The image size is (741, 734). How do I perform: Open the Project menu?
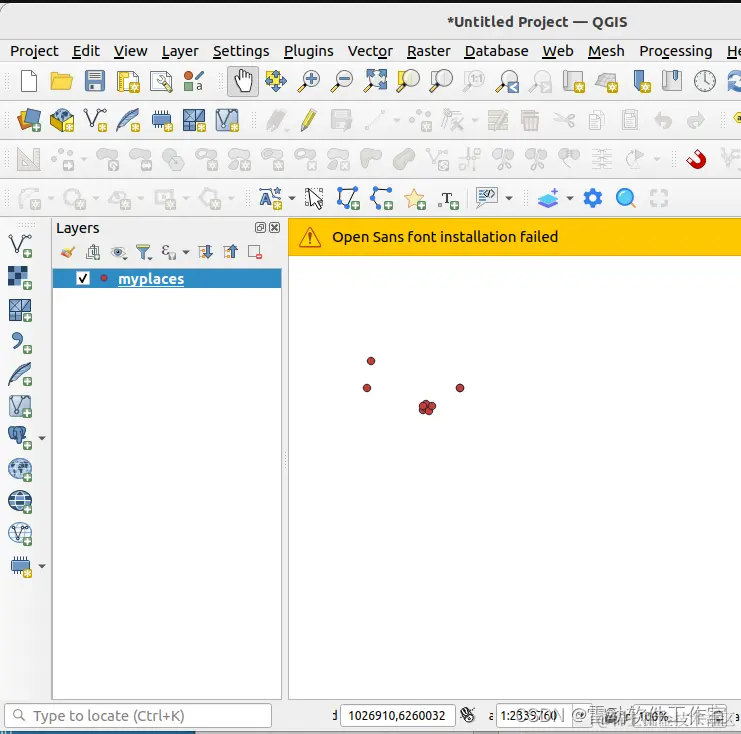click(34, 51)
